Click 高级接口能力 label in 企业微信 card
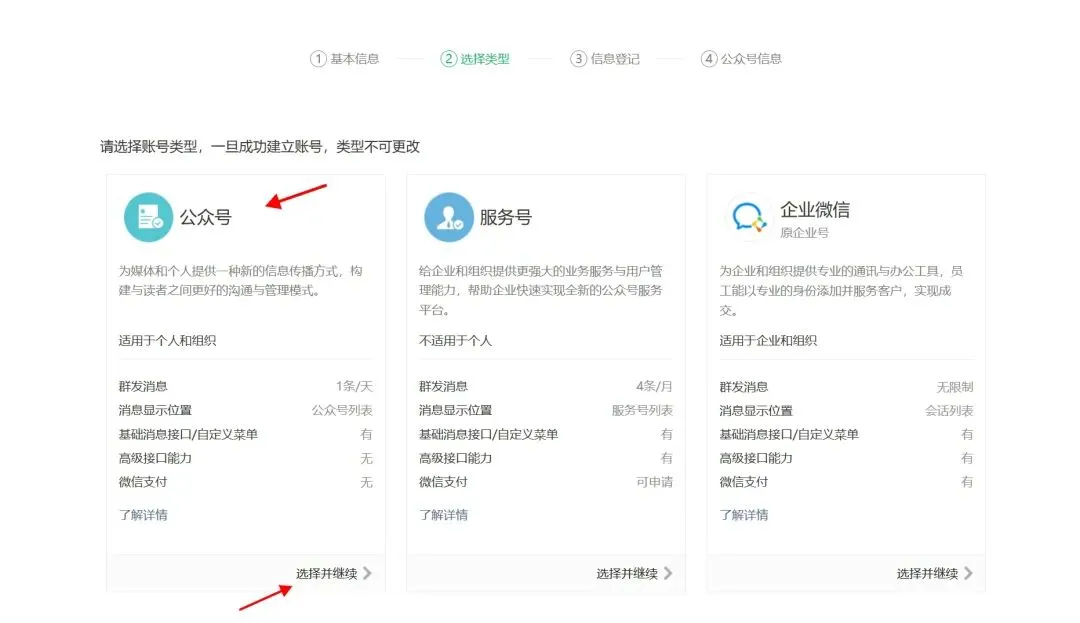The height and width of the screenshot is (623, 1080). click(x=756, y=458)
